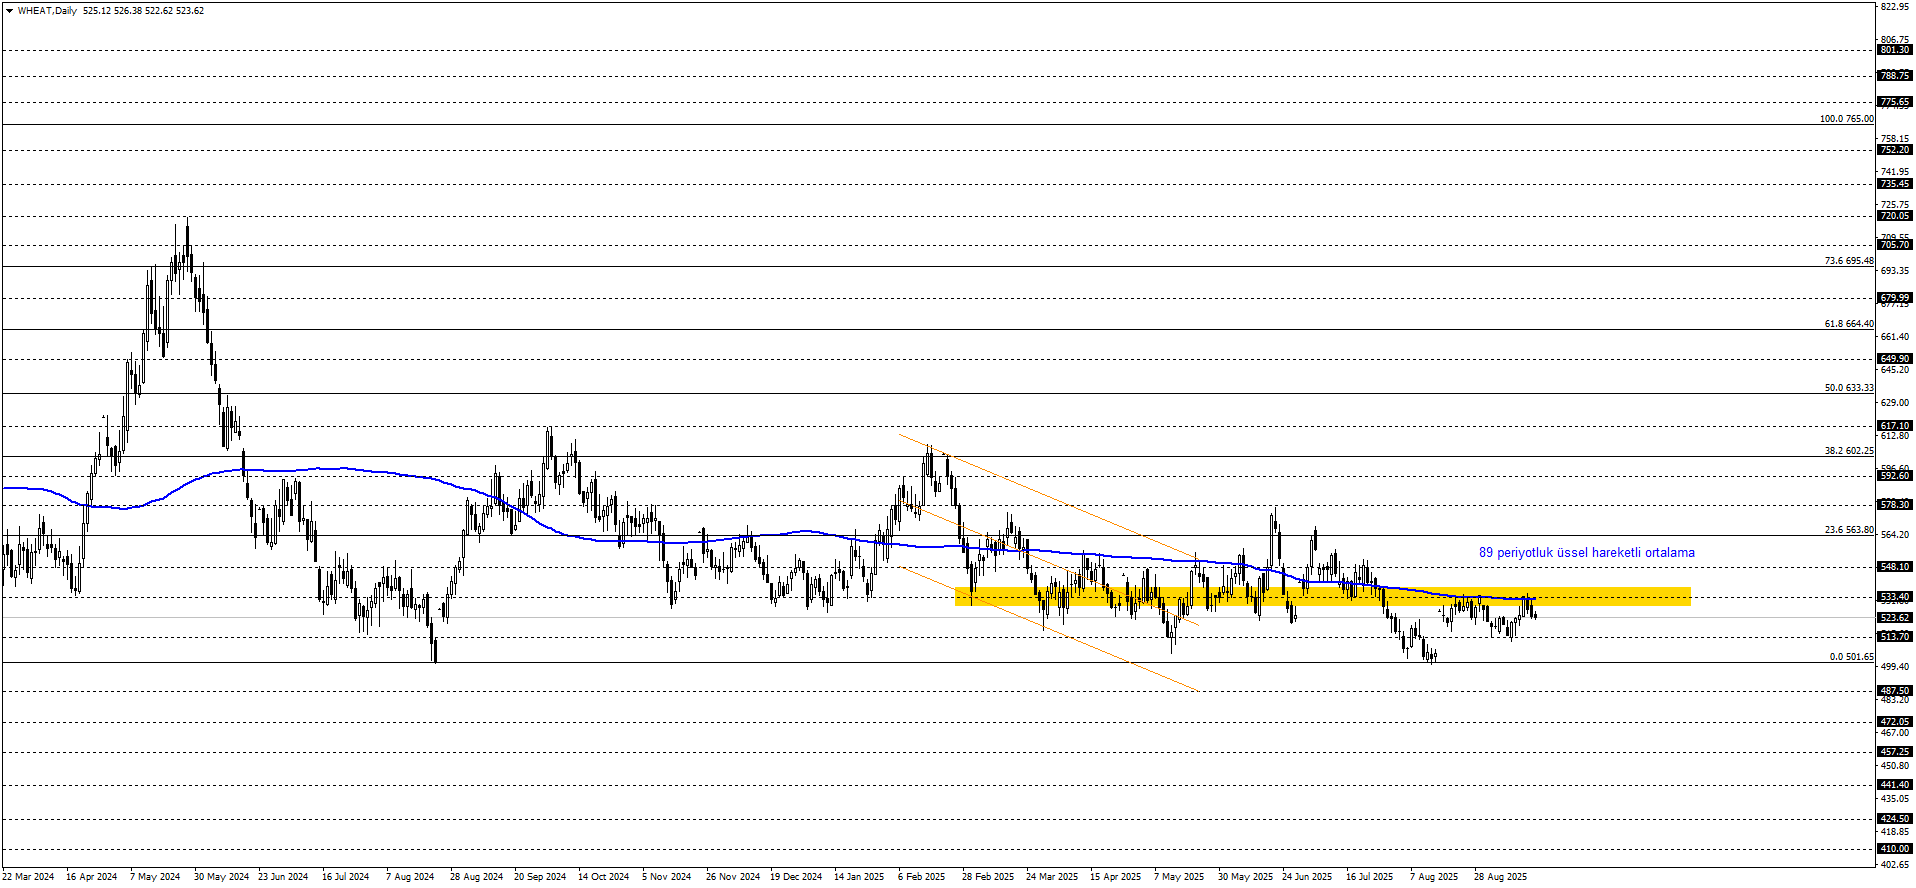1916x888 pixels.
Task: Select the 73.6 695.48 Fibonacci level label
Action: click(1848, 261)
